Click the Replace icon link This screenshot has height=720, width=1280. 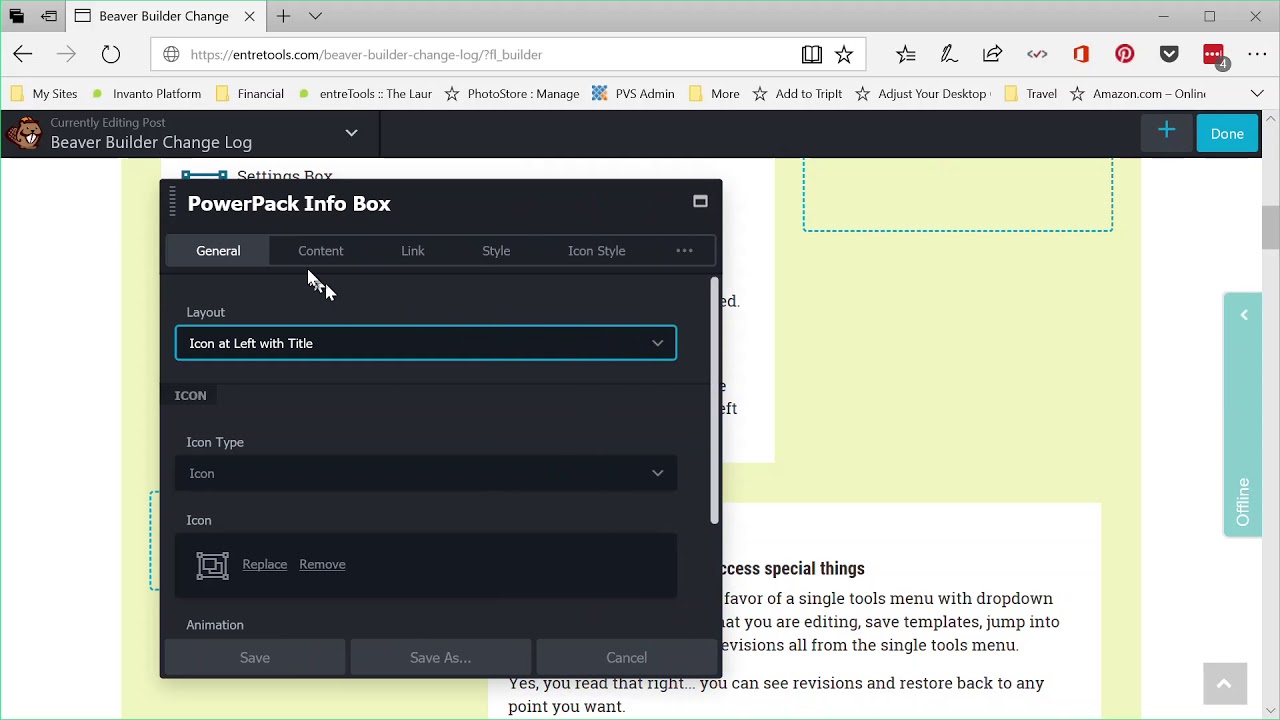(x=265, y=564)
